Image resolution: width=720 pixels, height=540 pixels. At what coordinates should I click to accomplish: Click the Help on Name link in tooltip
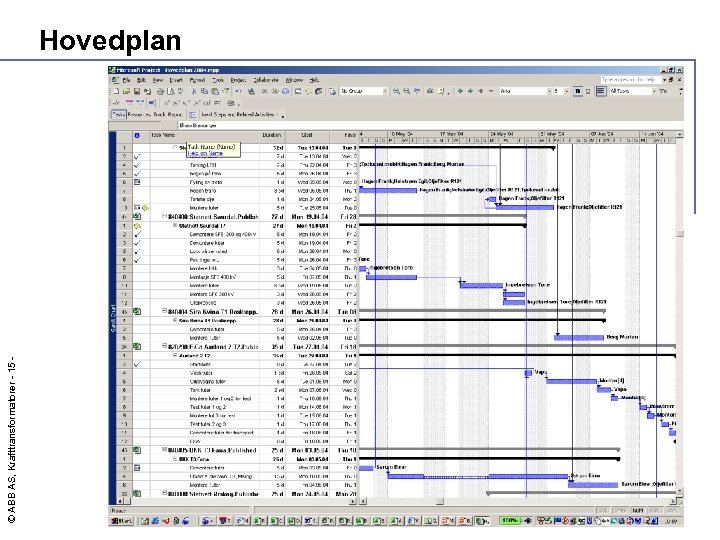pyautogui.click(x=206, y=153)
